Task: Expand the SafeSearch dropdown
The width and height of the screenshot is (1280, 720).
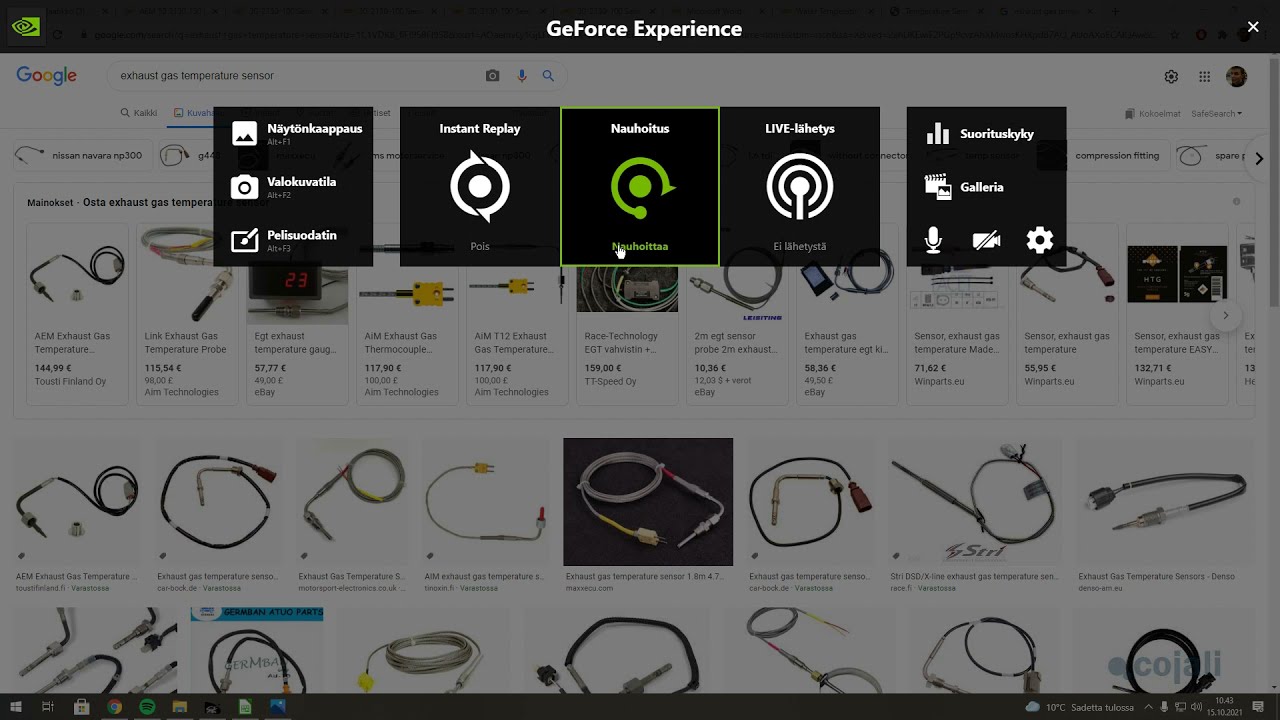Action: click(x=1216, y=114)
